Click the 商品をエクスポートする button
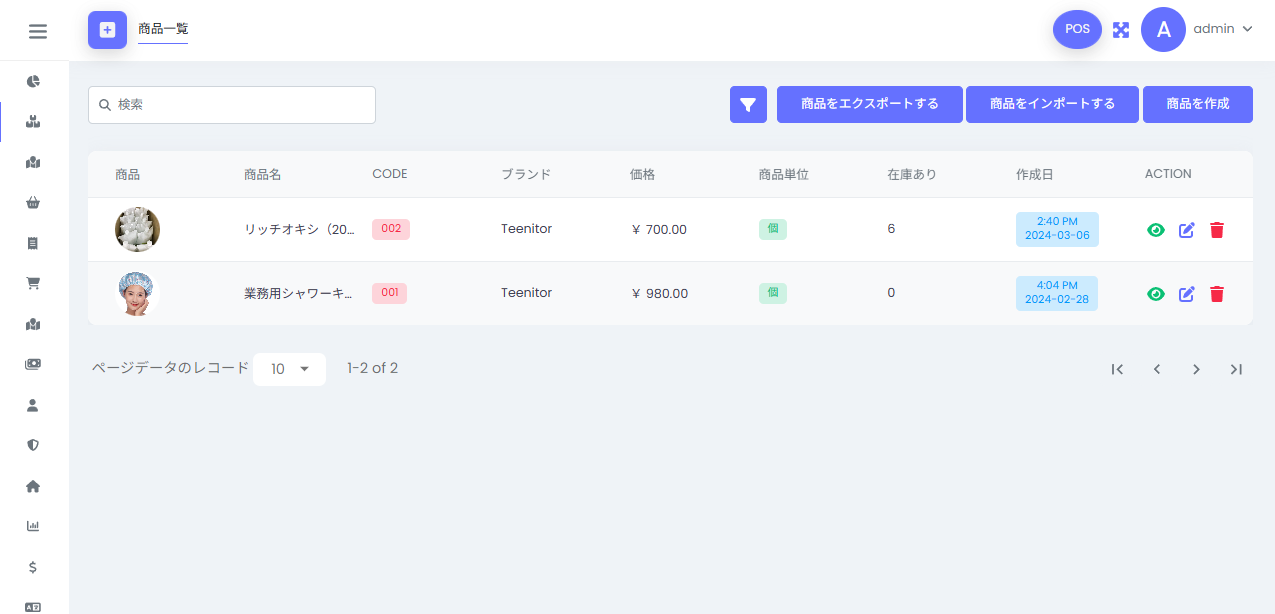The image size is (1275, 614). coord(869,104)
